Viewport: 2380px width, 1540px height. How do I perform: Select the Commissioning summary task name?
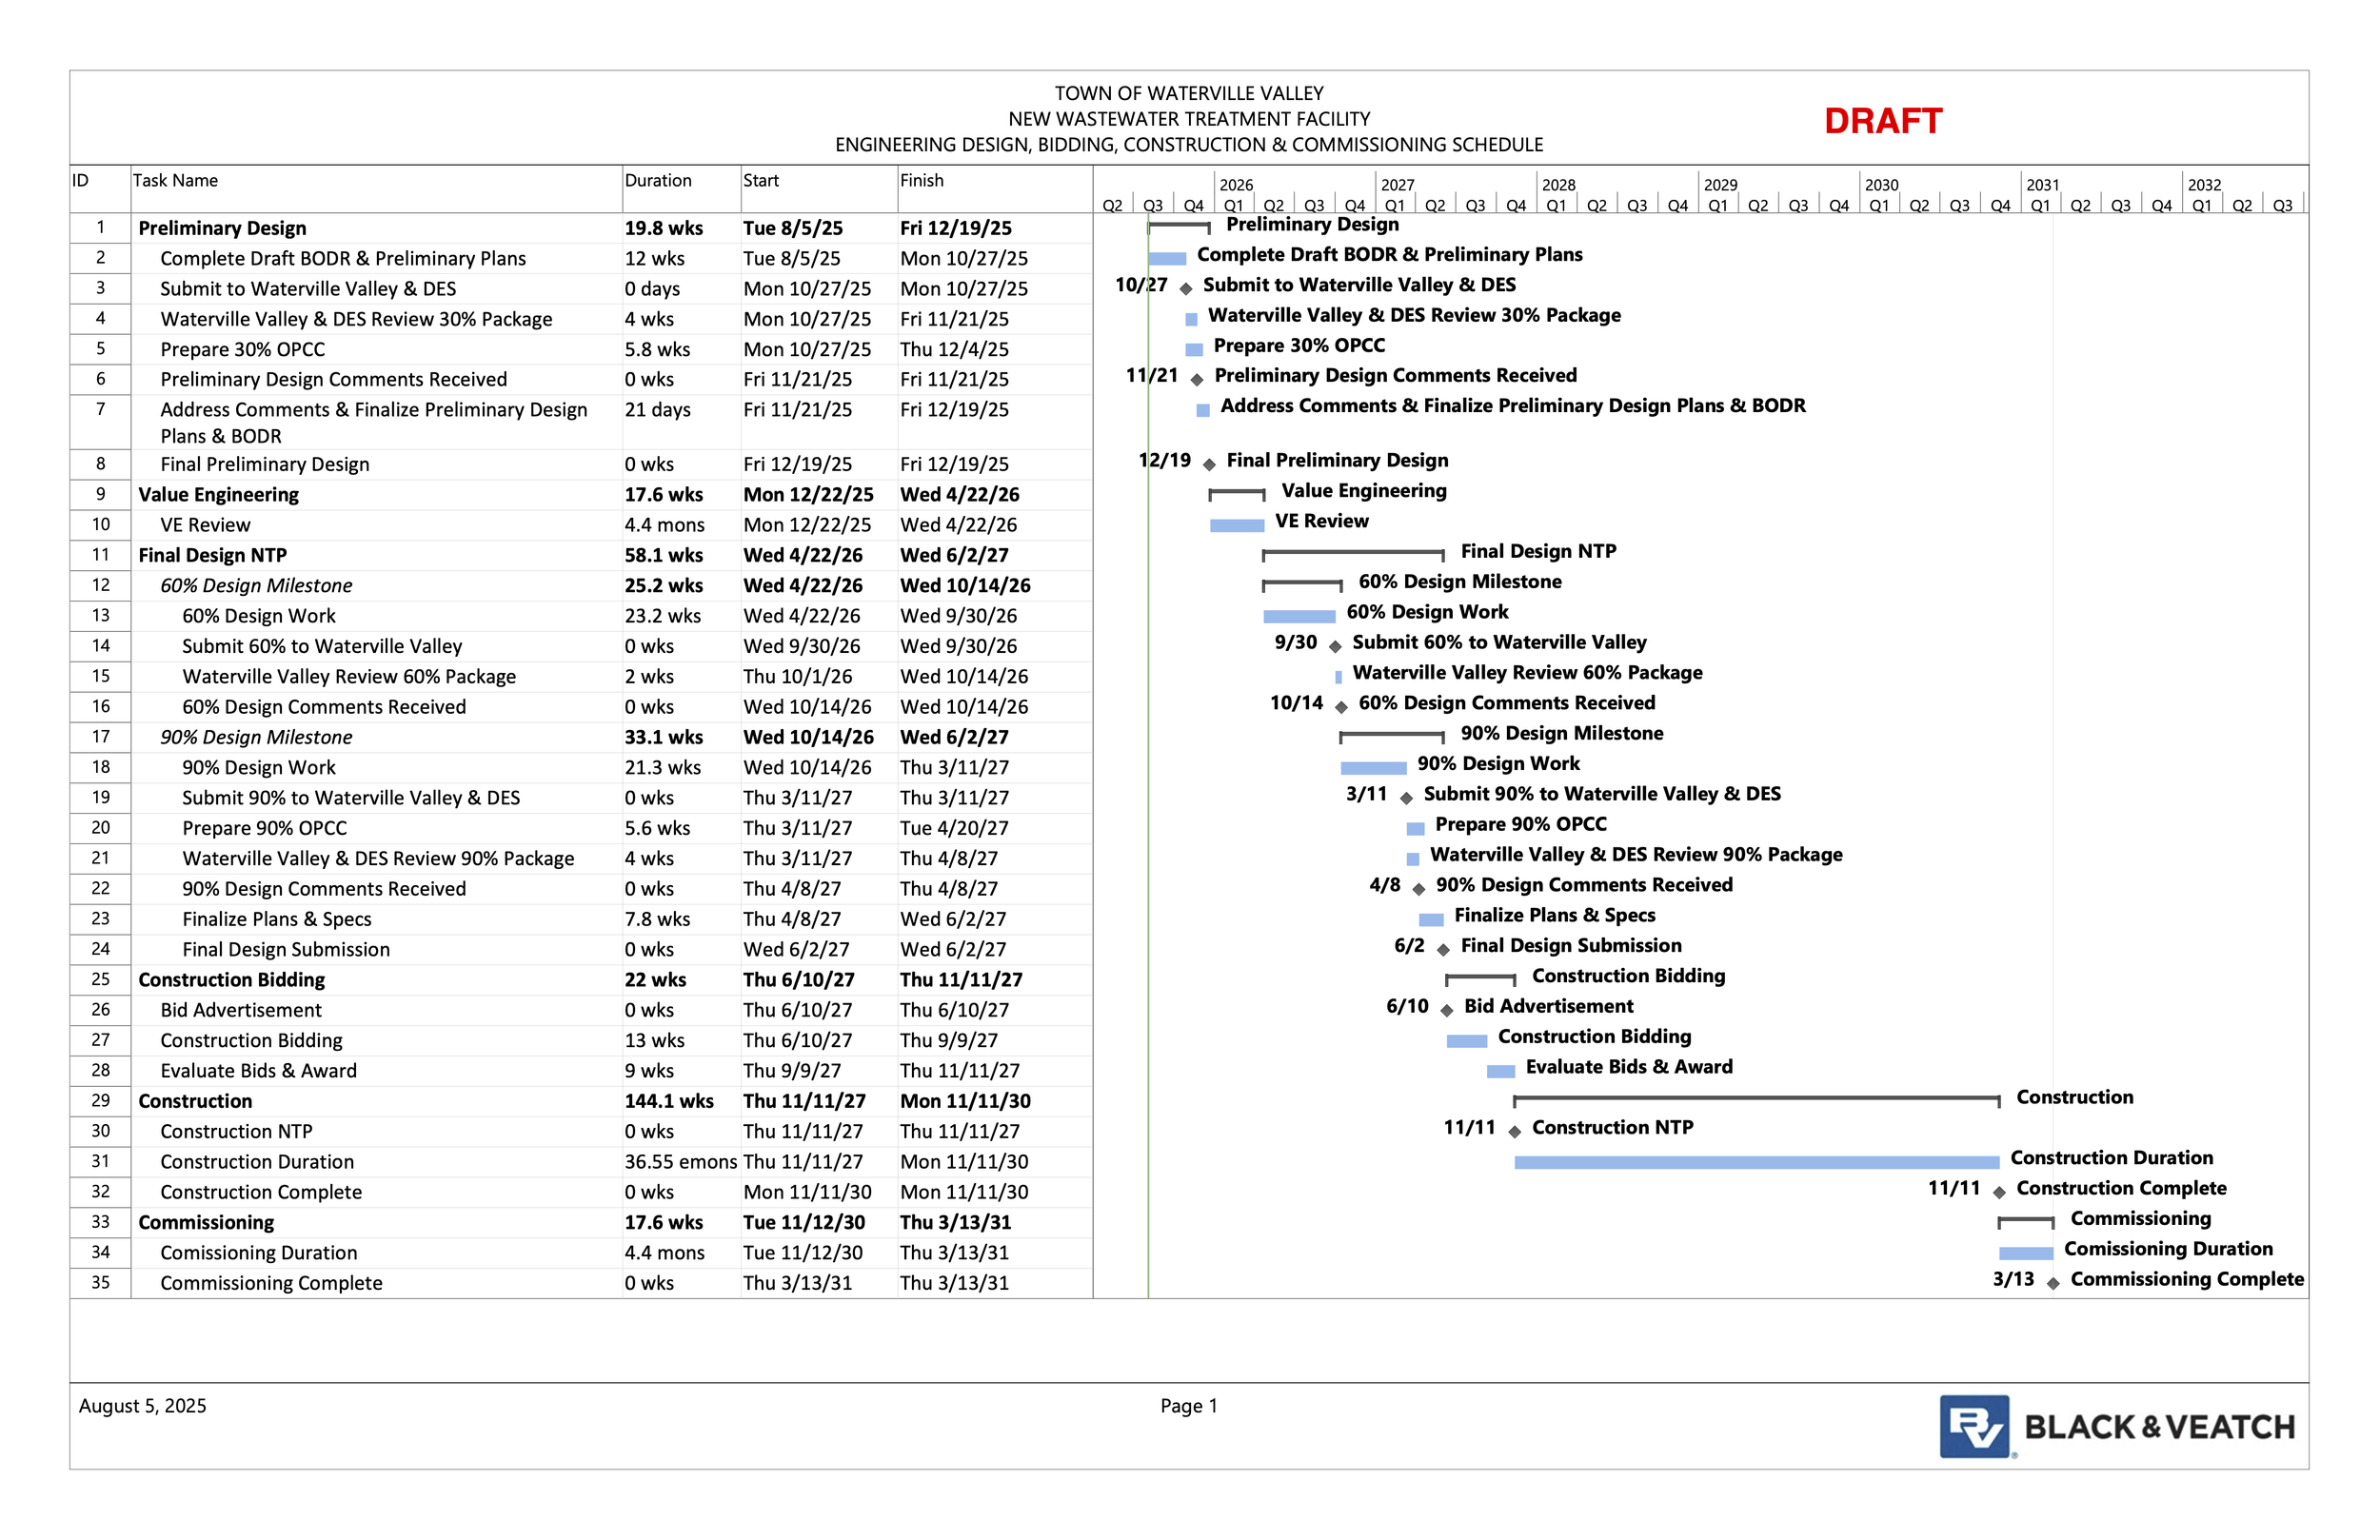[206, 1223]
